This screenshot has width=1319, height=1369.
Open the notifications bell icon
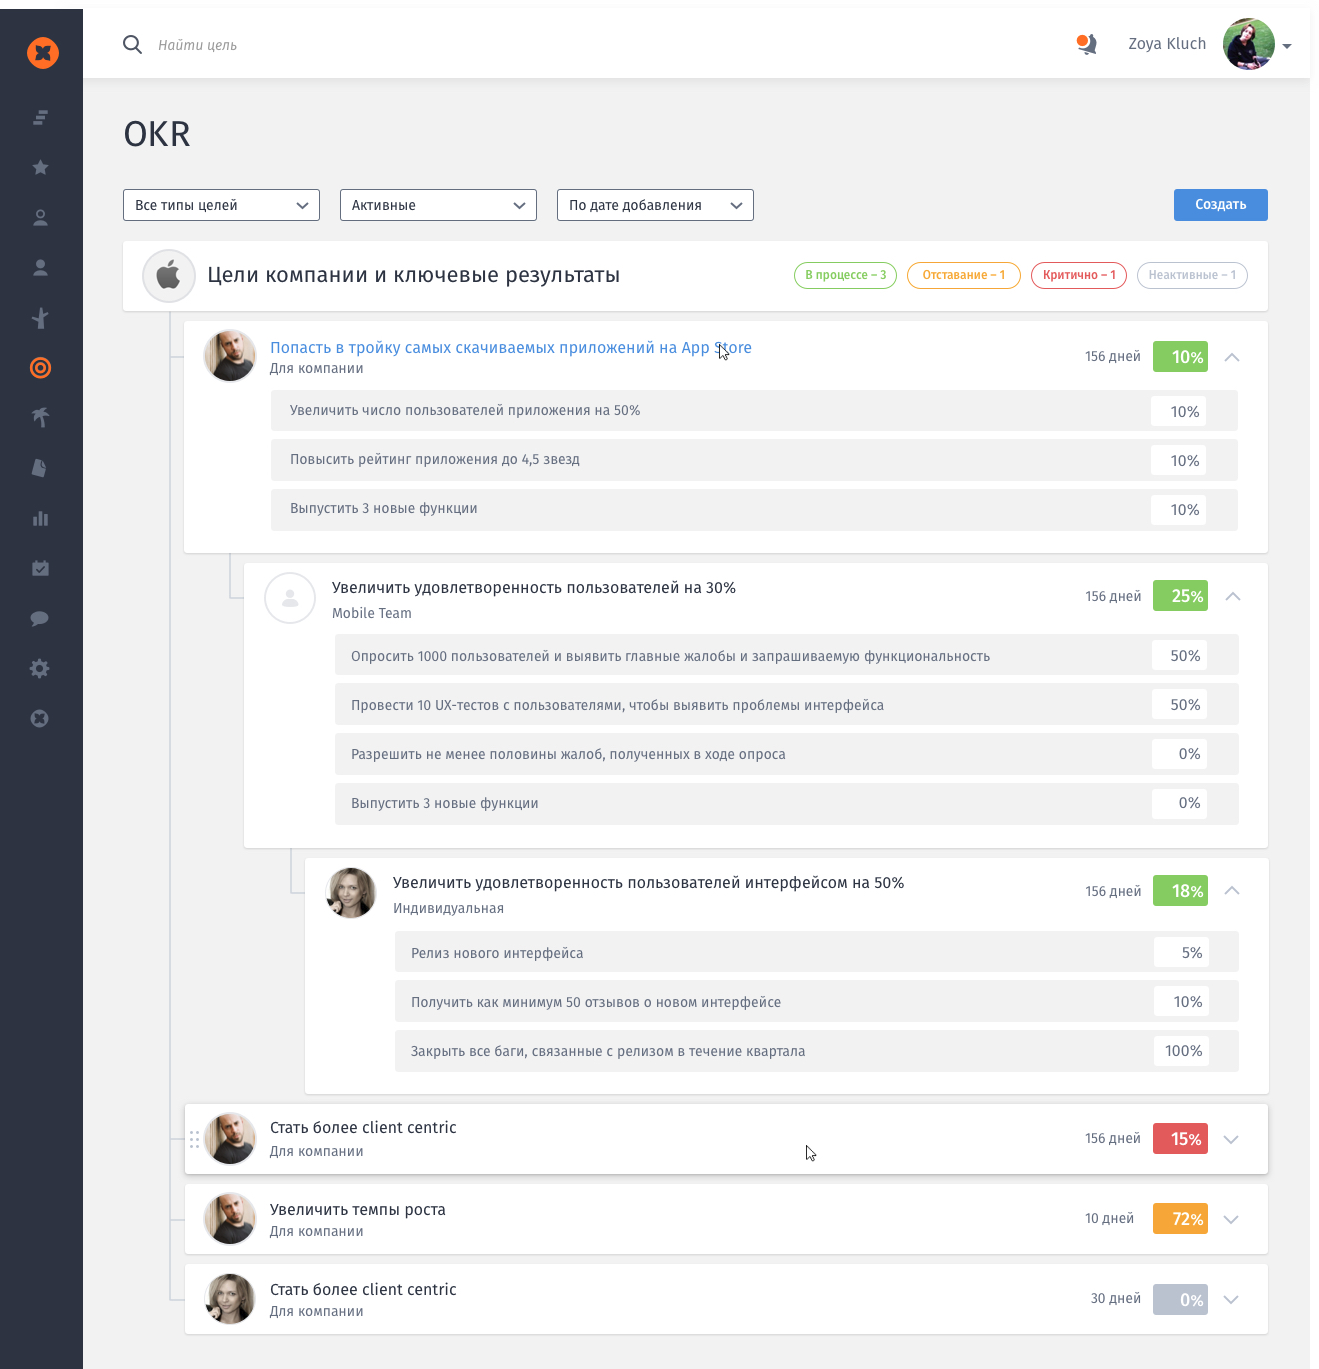pos(1087,44)
